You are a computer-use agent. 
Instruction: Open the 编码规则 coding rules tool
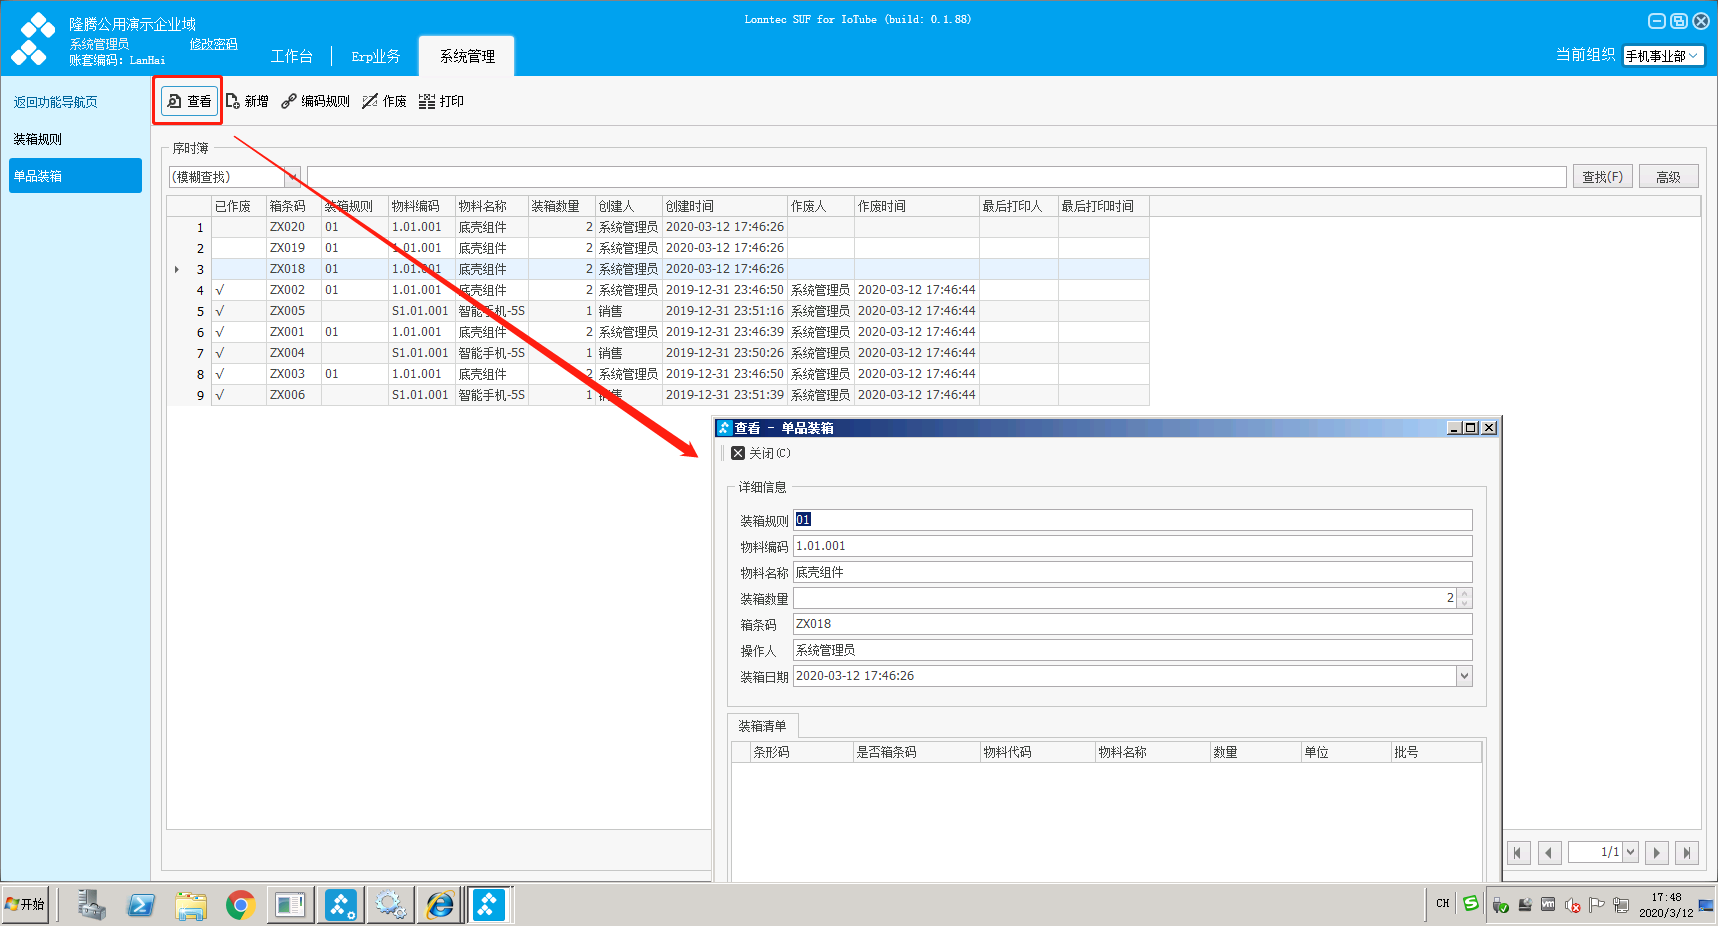[315, 101]
